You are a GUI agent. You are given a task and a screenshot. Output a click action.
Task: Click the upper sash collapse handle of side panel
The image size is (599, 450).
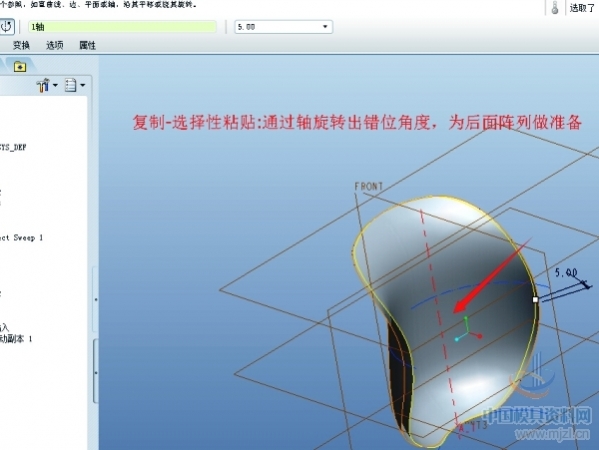(96, 299)
